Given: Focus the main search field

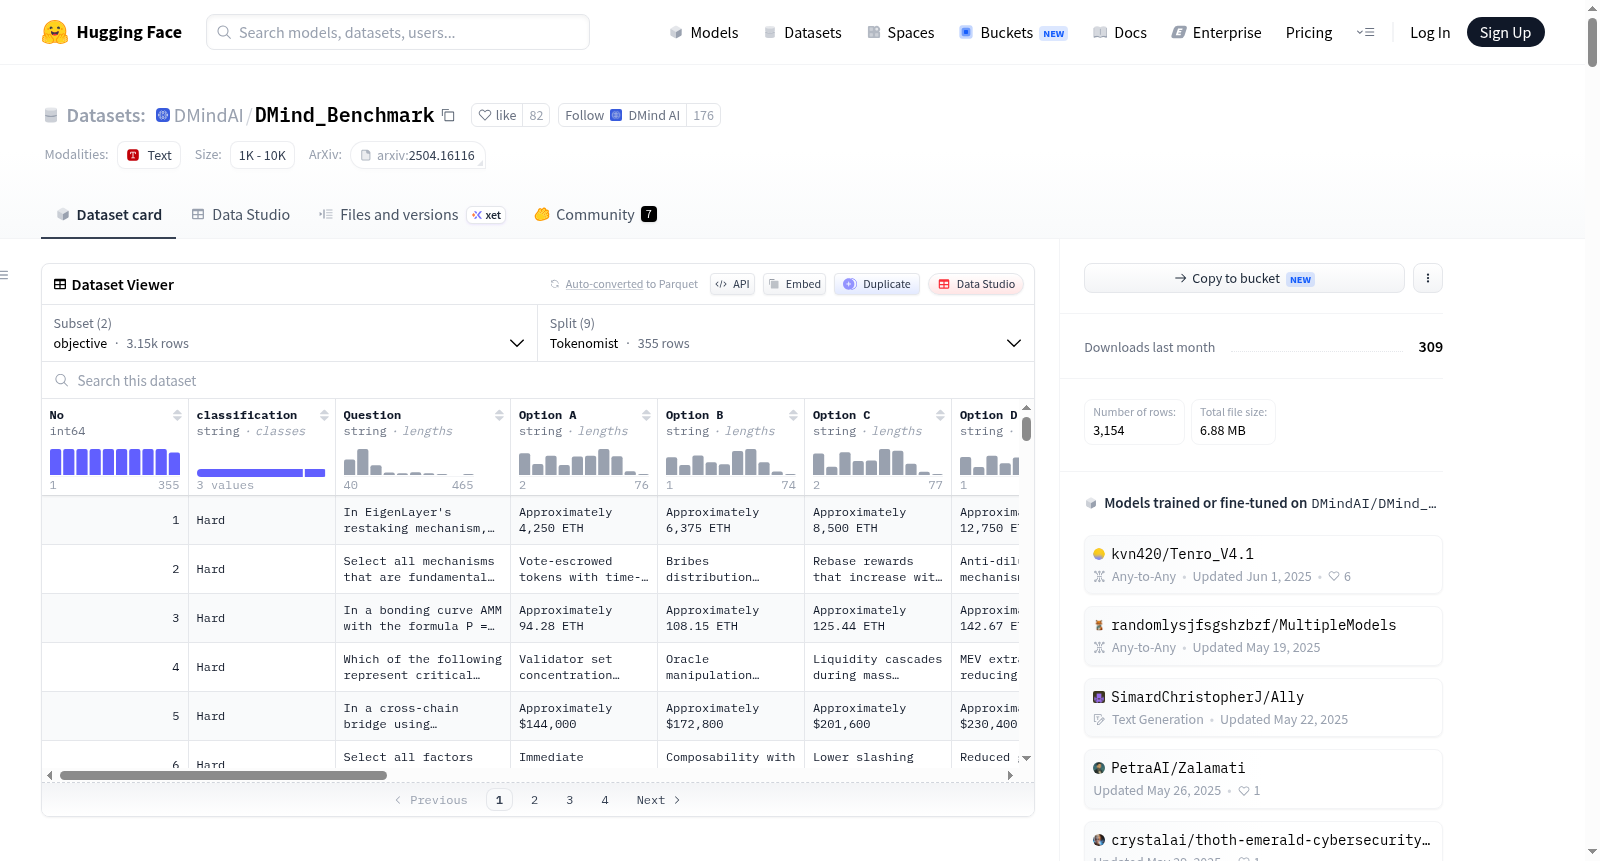Looking at the screenshot, I should pos(398,32).
